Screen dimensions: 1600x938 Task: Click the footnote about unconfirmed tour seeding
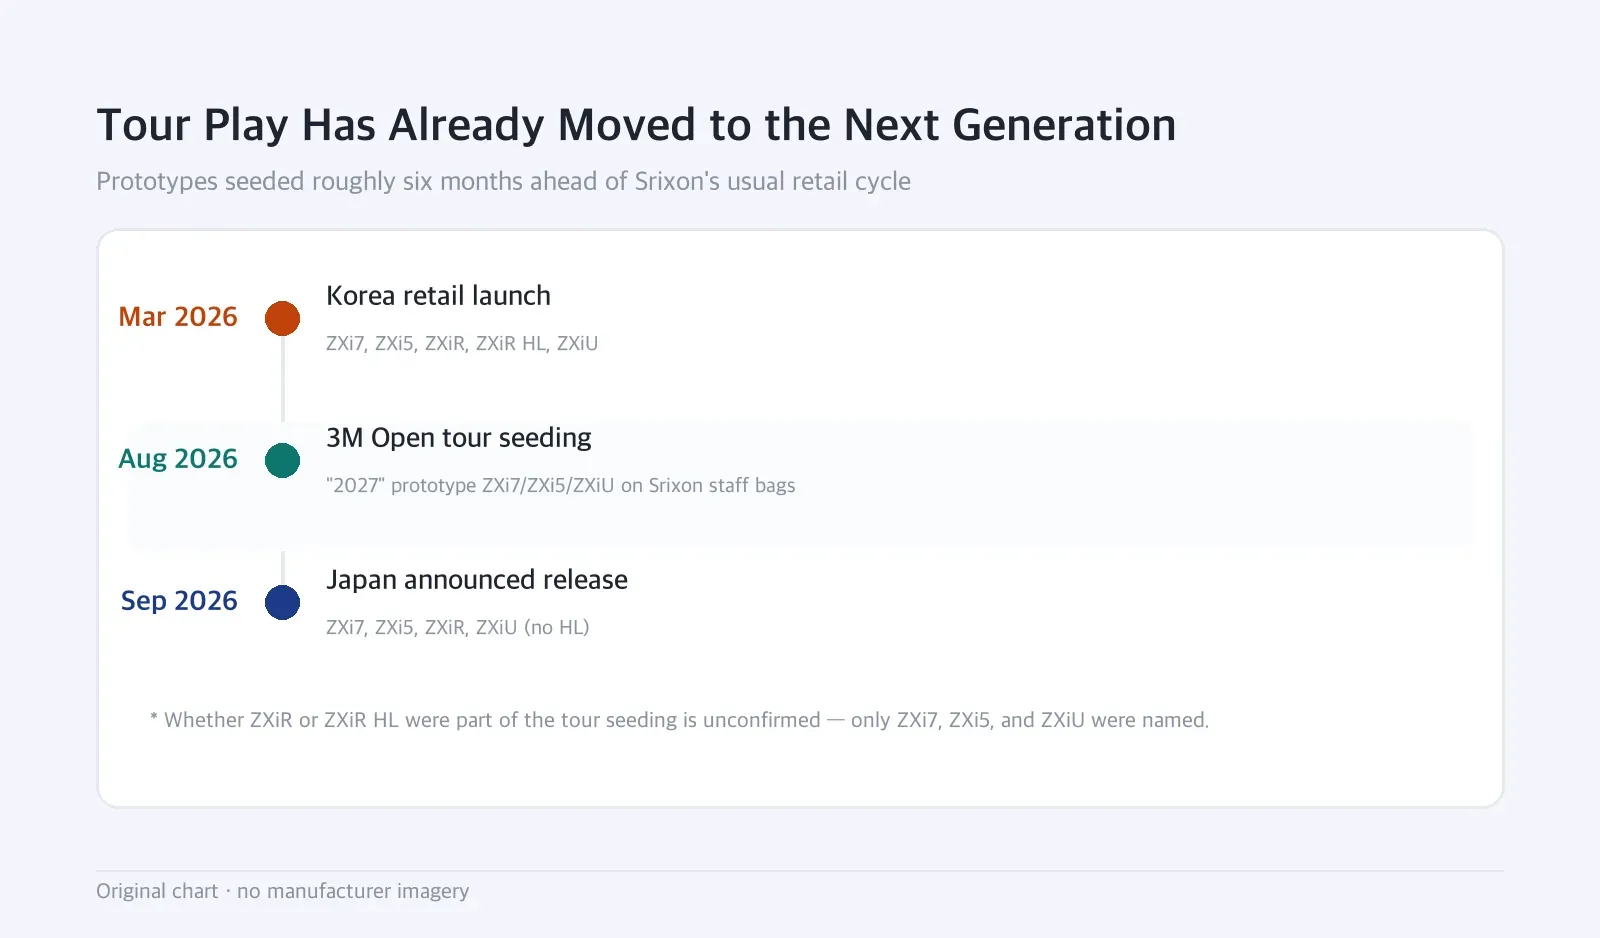pos(680,720)
